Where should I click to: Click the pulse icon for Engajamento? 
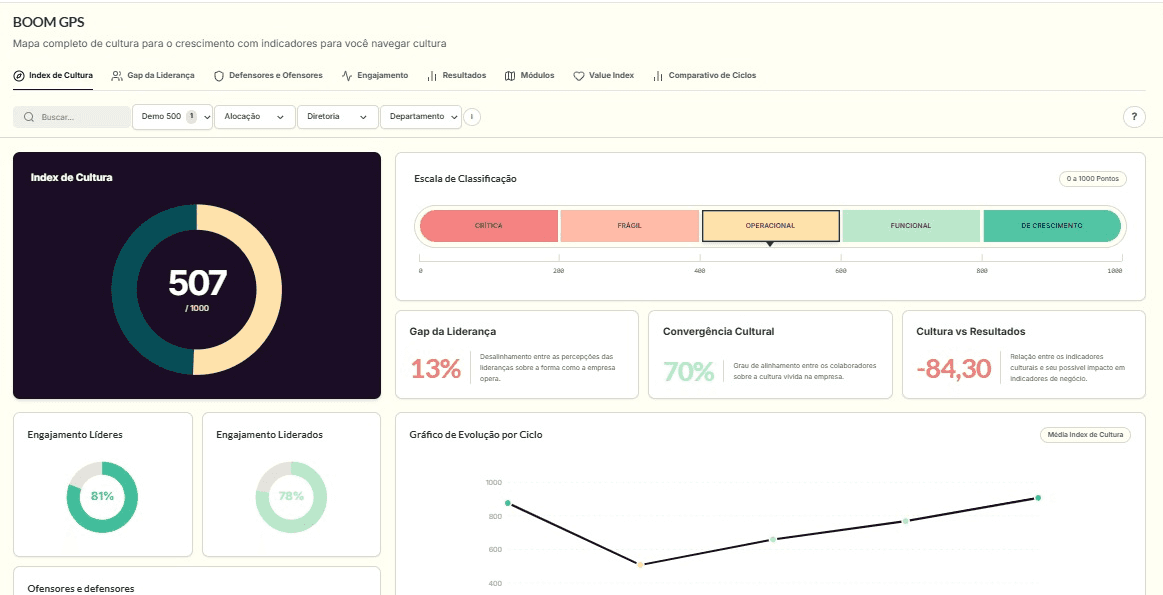coord(347,76)
